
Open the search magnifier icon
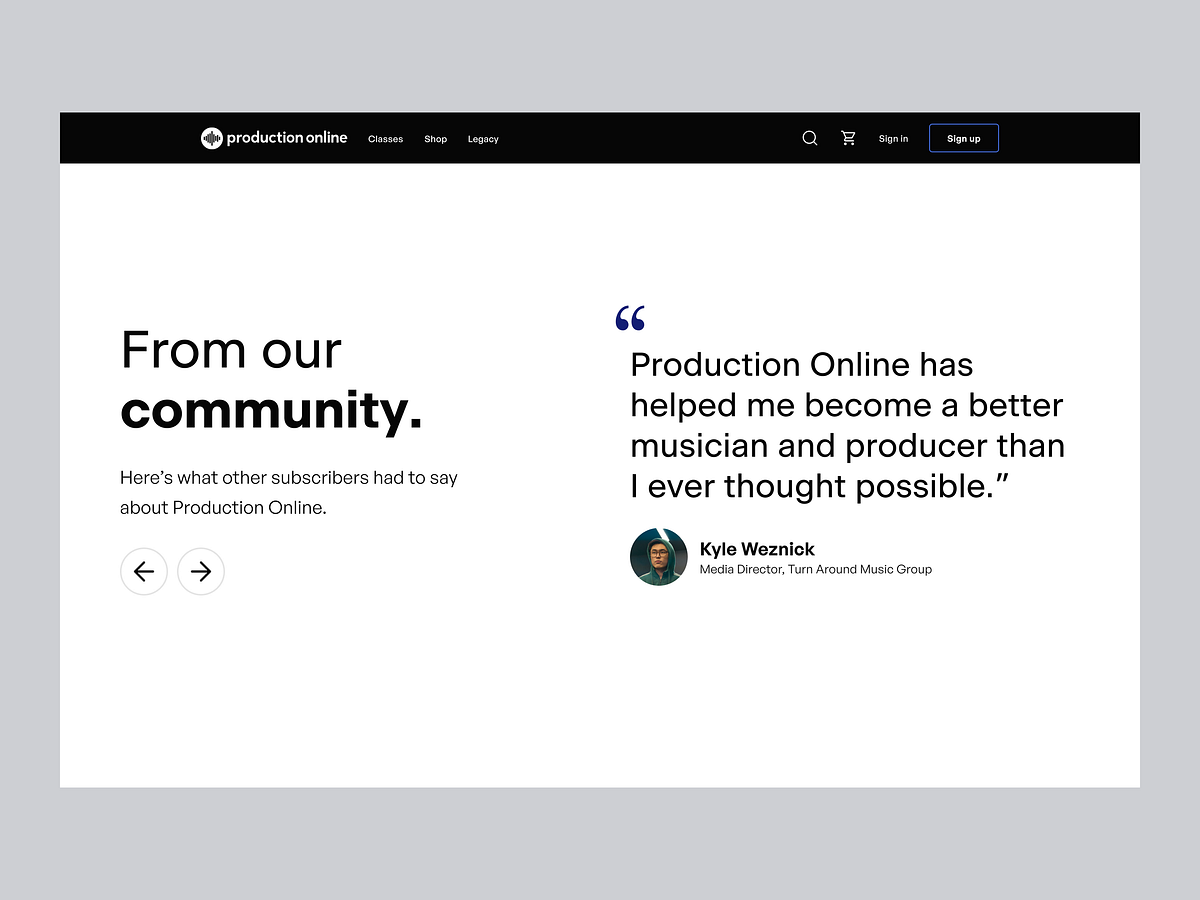(809, 138)
